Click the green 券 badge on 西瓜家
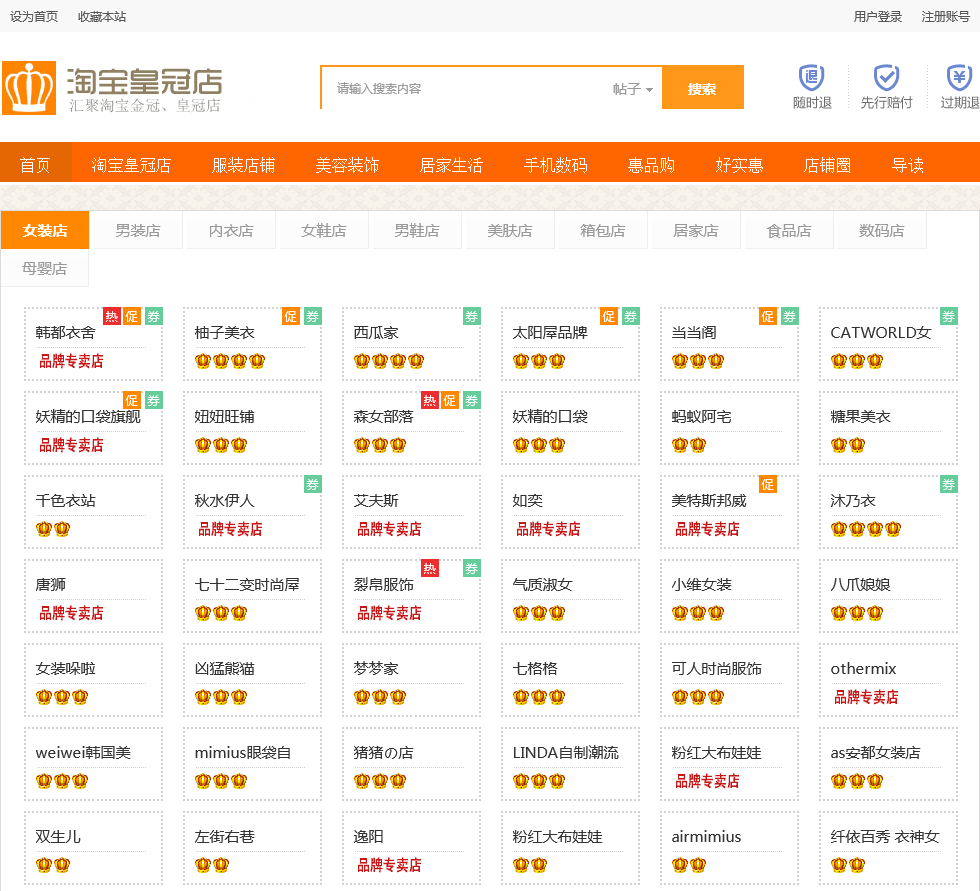The width and height of the screenshot is (980, 891). [471, 316]
